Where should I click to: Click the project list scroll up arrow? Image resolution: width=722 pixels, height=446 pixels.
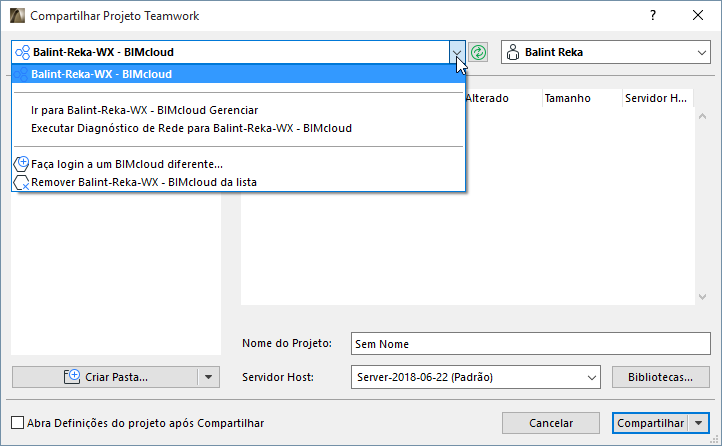702,116
